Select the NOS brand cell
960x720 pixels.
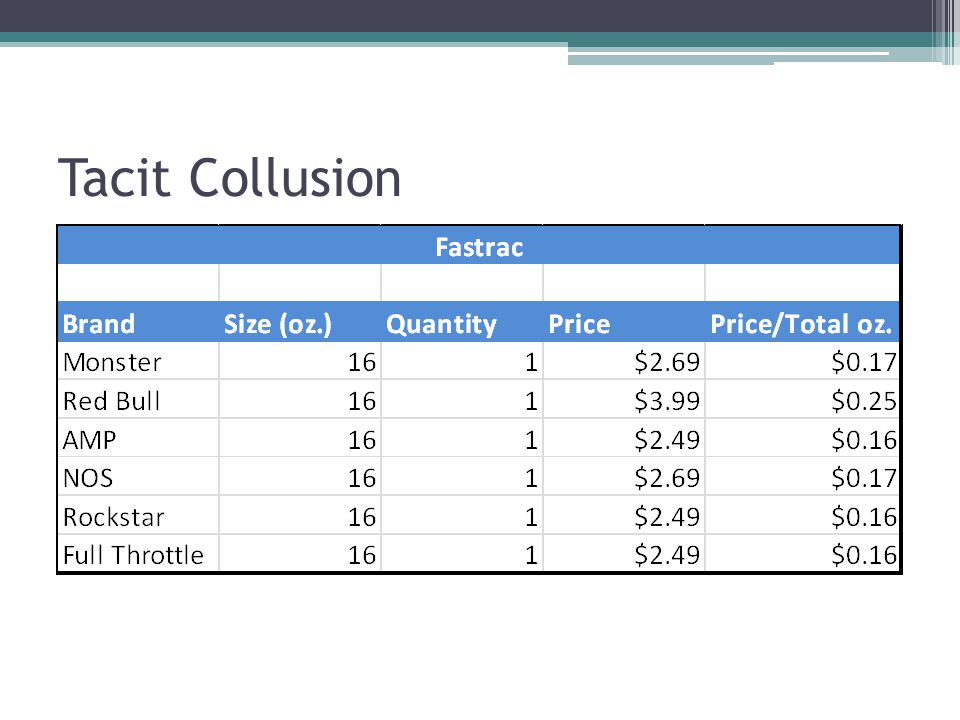(138, 477)
